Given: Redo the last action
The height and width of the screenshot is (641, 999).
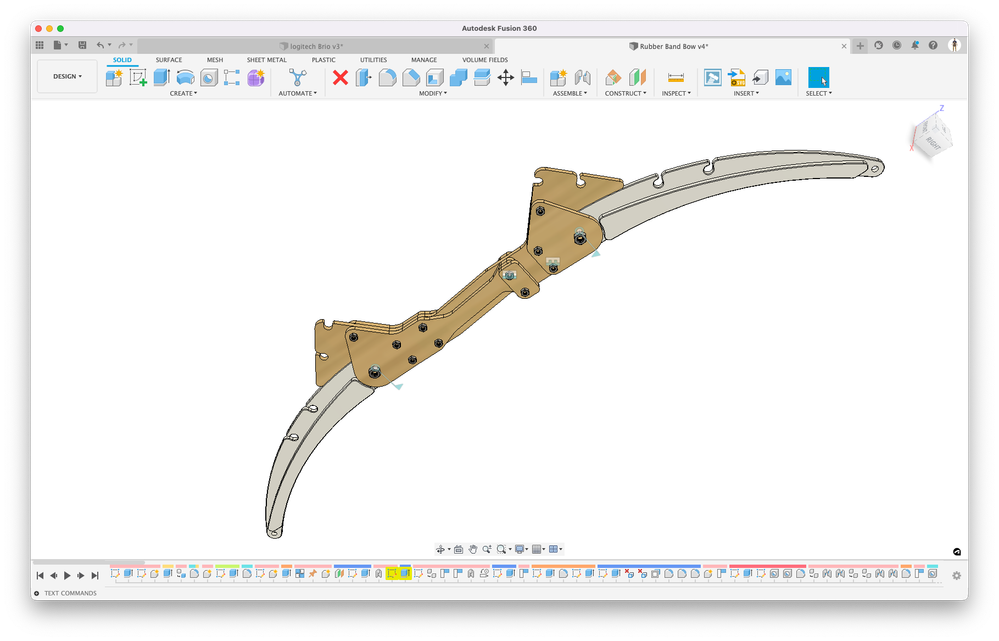Looking at the screenshot, I should click(121, 45).
